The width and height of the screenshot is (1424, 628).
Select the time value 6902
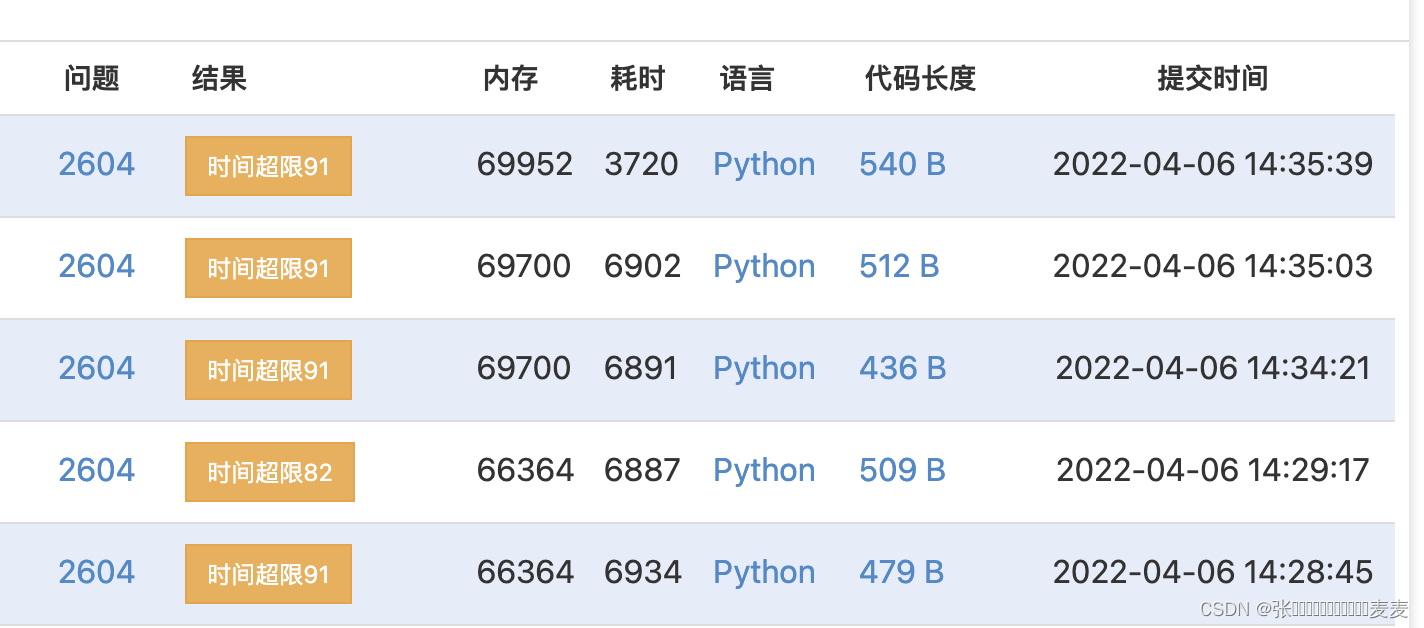[643, 267]
